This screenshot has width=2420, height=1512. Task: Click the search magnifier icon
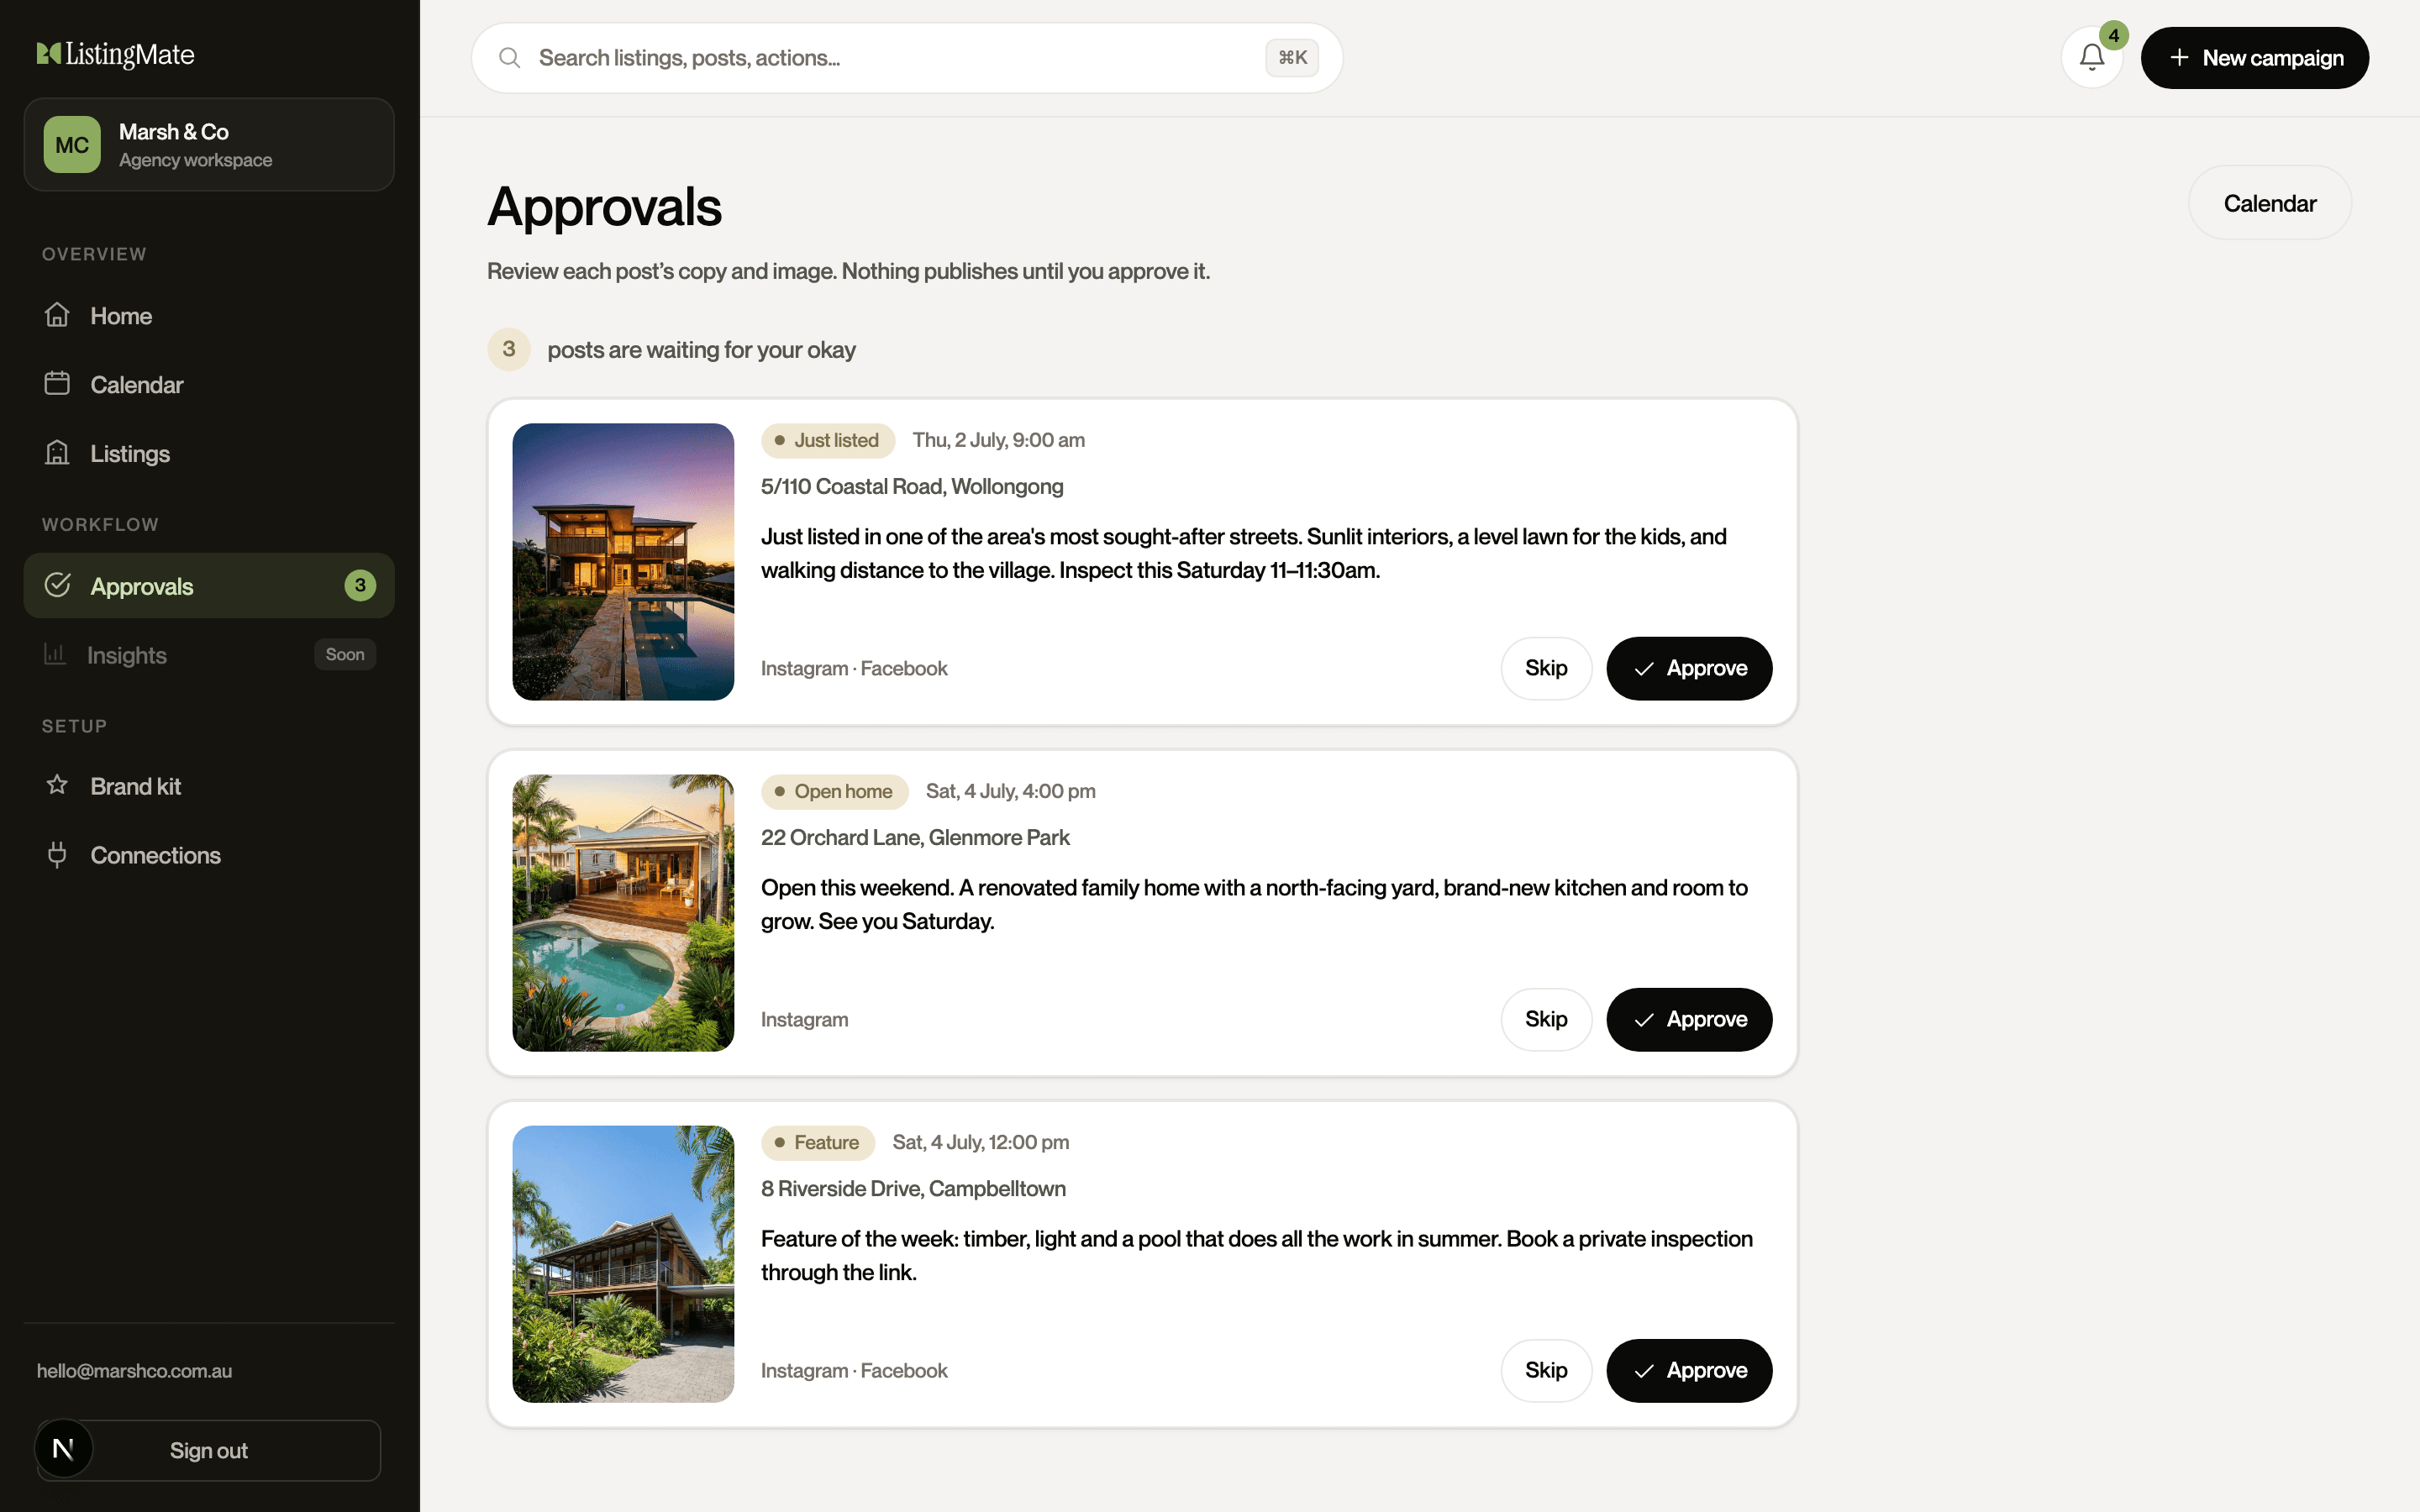click(510, 58)
